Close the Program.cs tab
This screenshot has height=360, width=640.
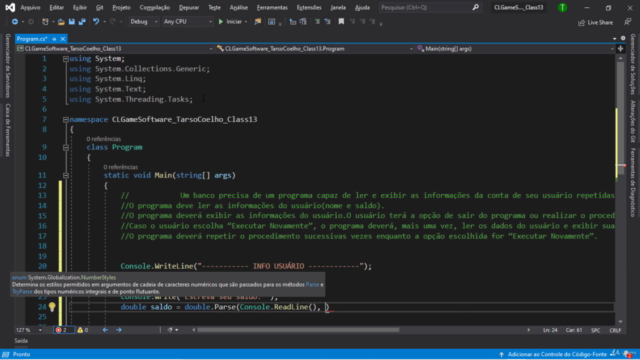[x=63, y=39]
